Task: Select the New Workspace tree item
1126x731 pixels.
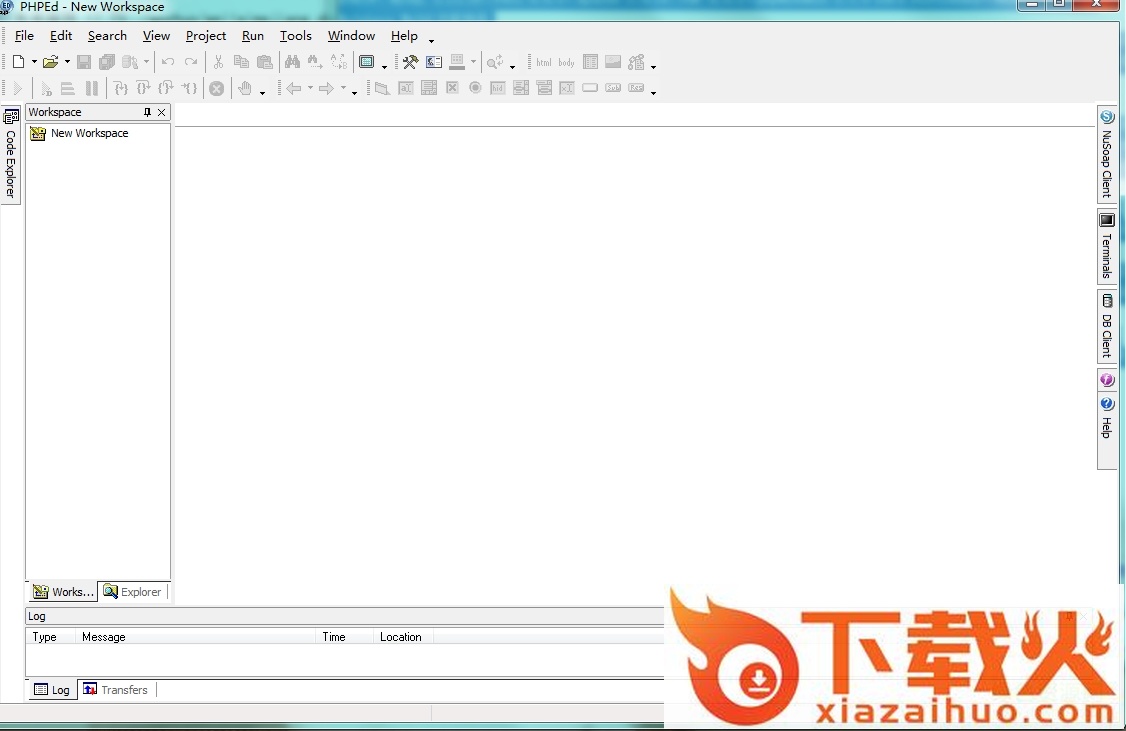Action: 89,133
